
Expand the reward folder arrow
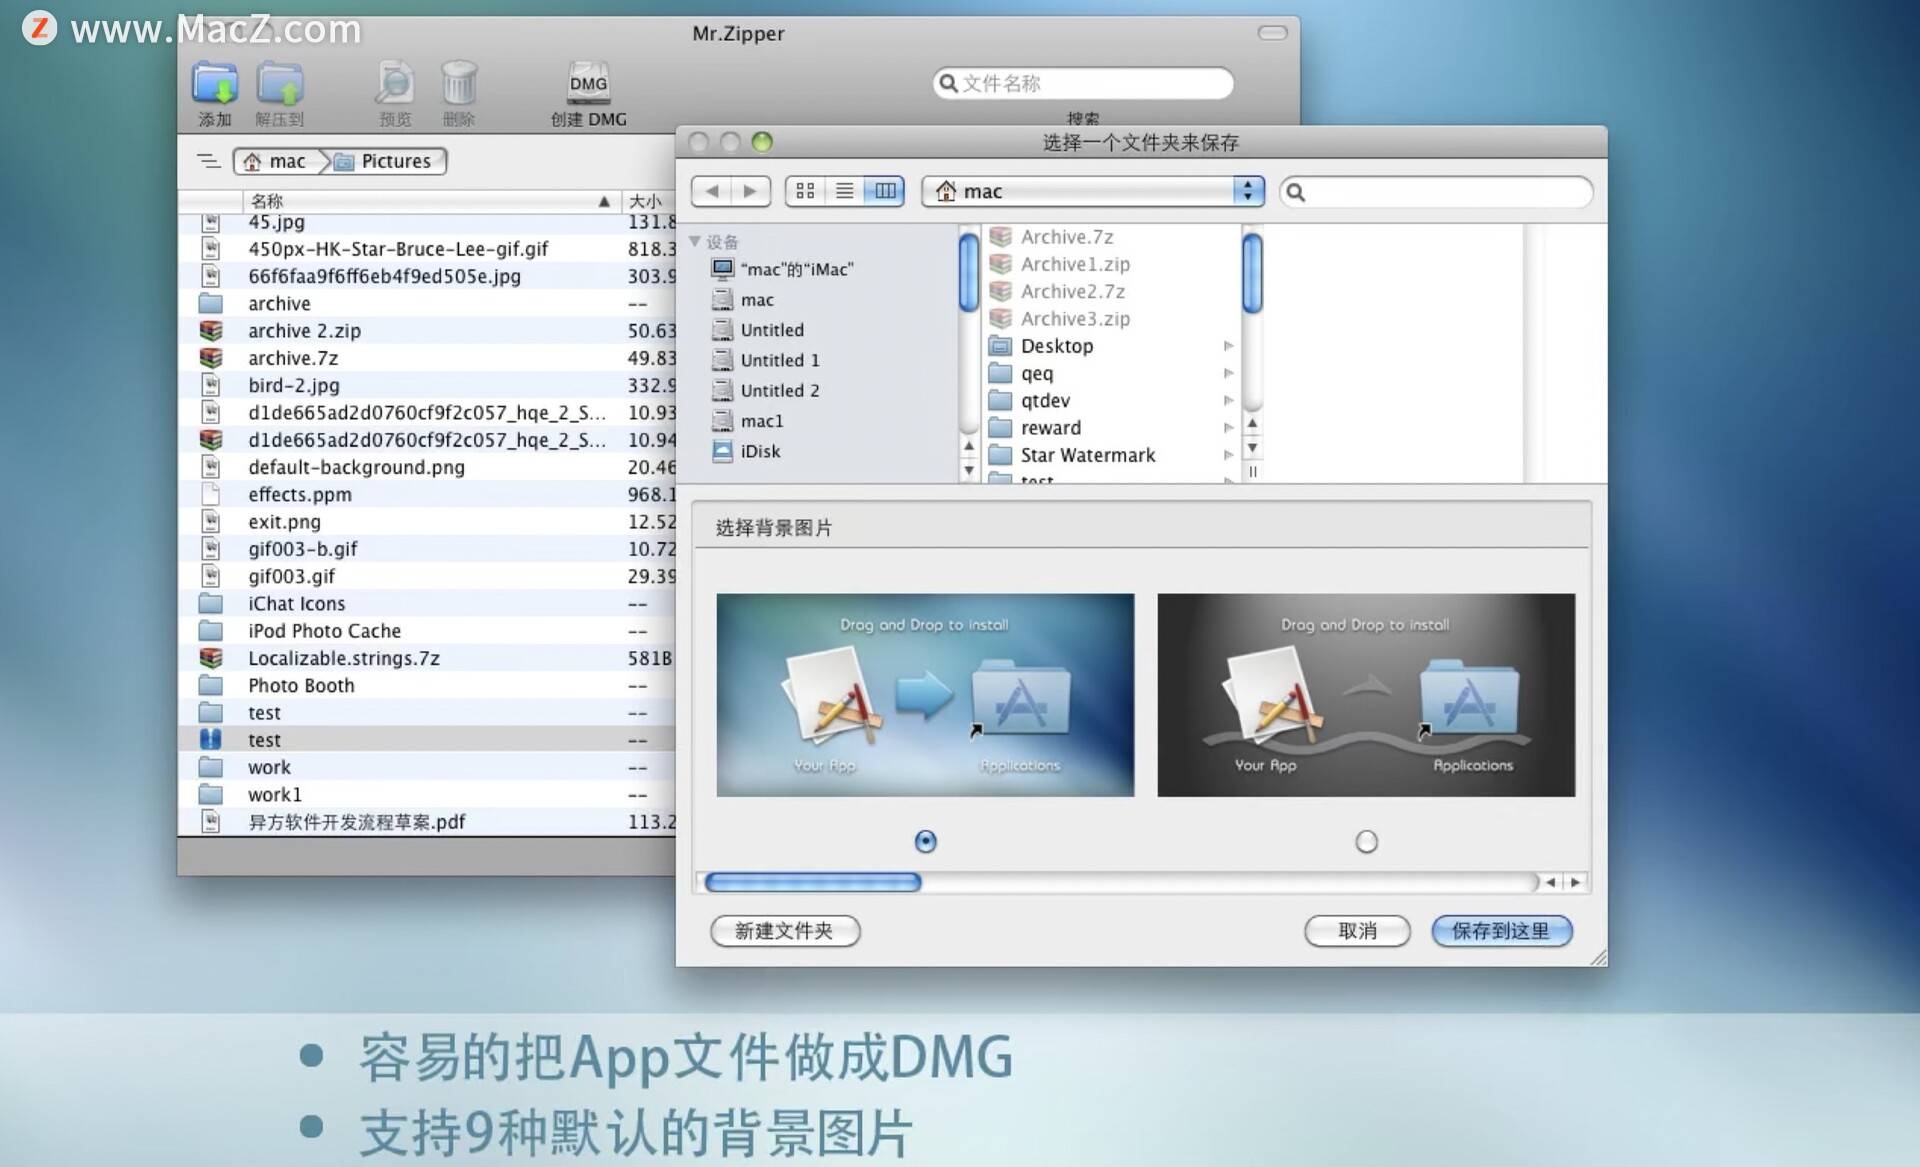[x=1228, y=428]
